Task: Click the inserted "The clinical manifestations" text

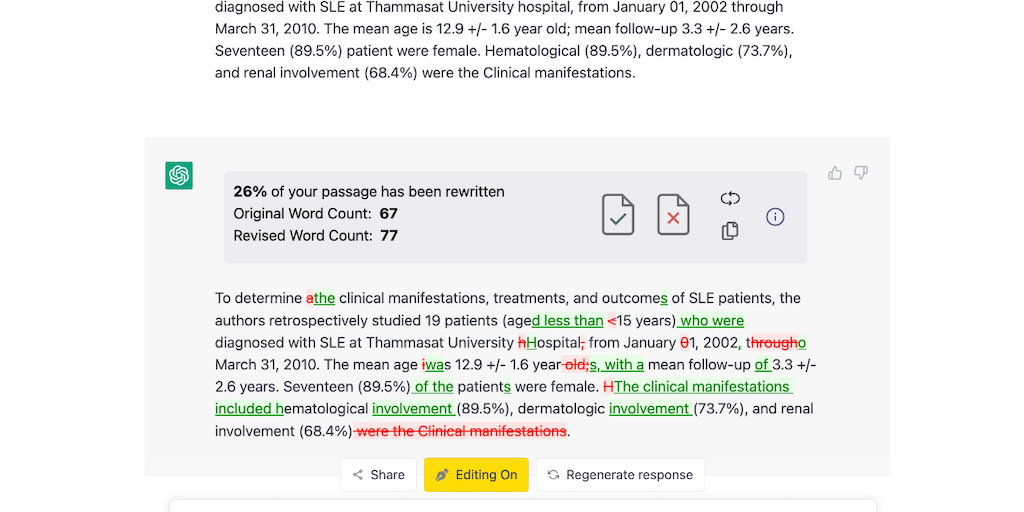Action: [x=702, y=387]
